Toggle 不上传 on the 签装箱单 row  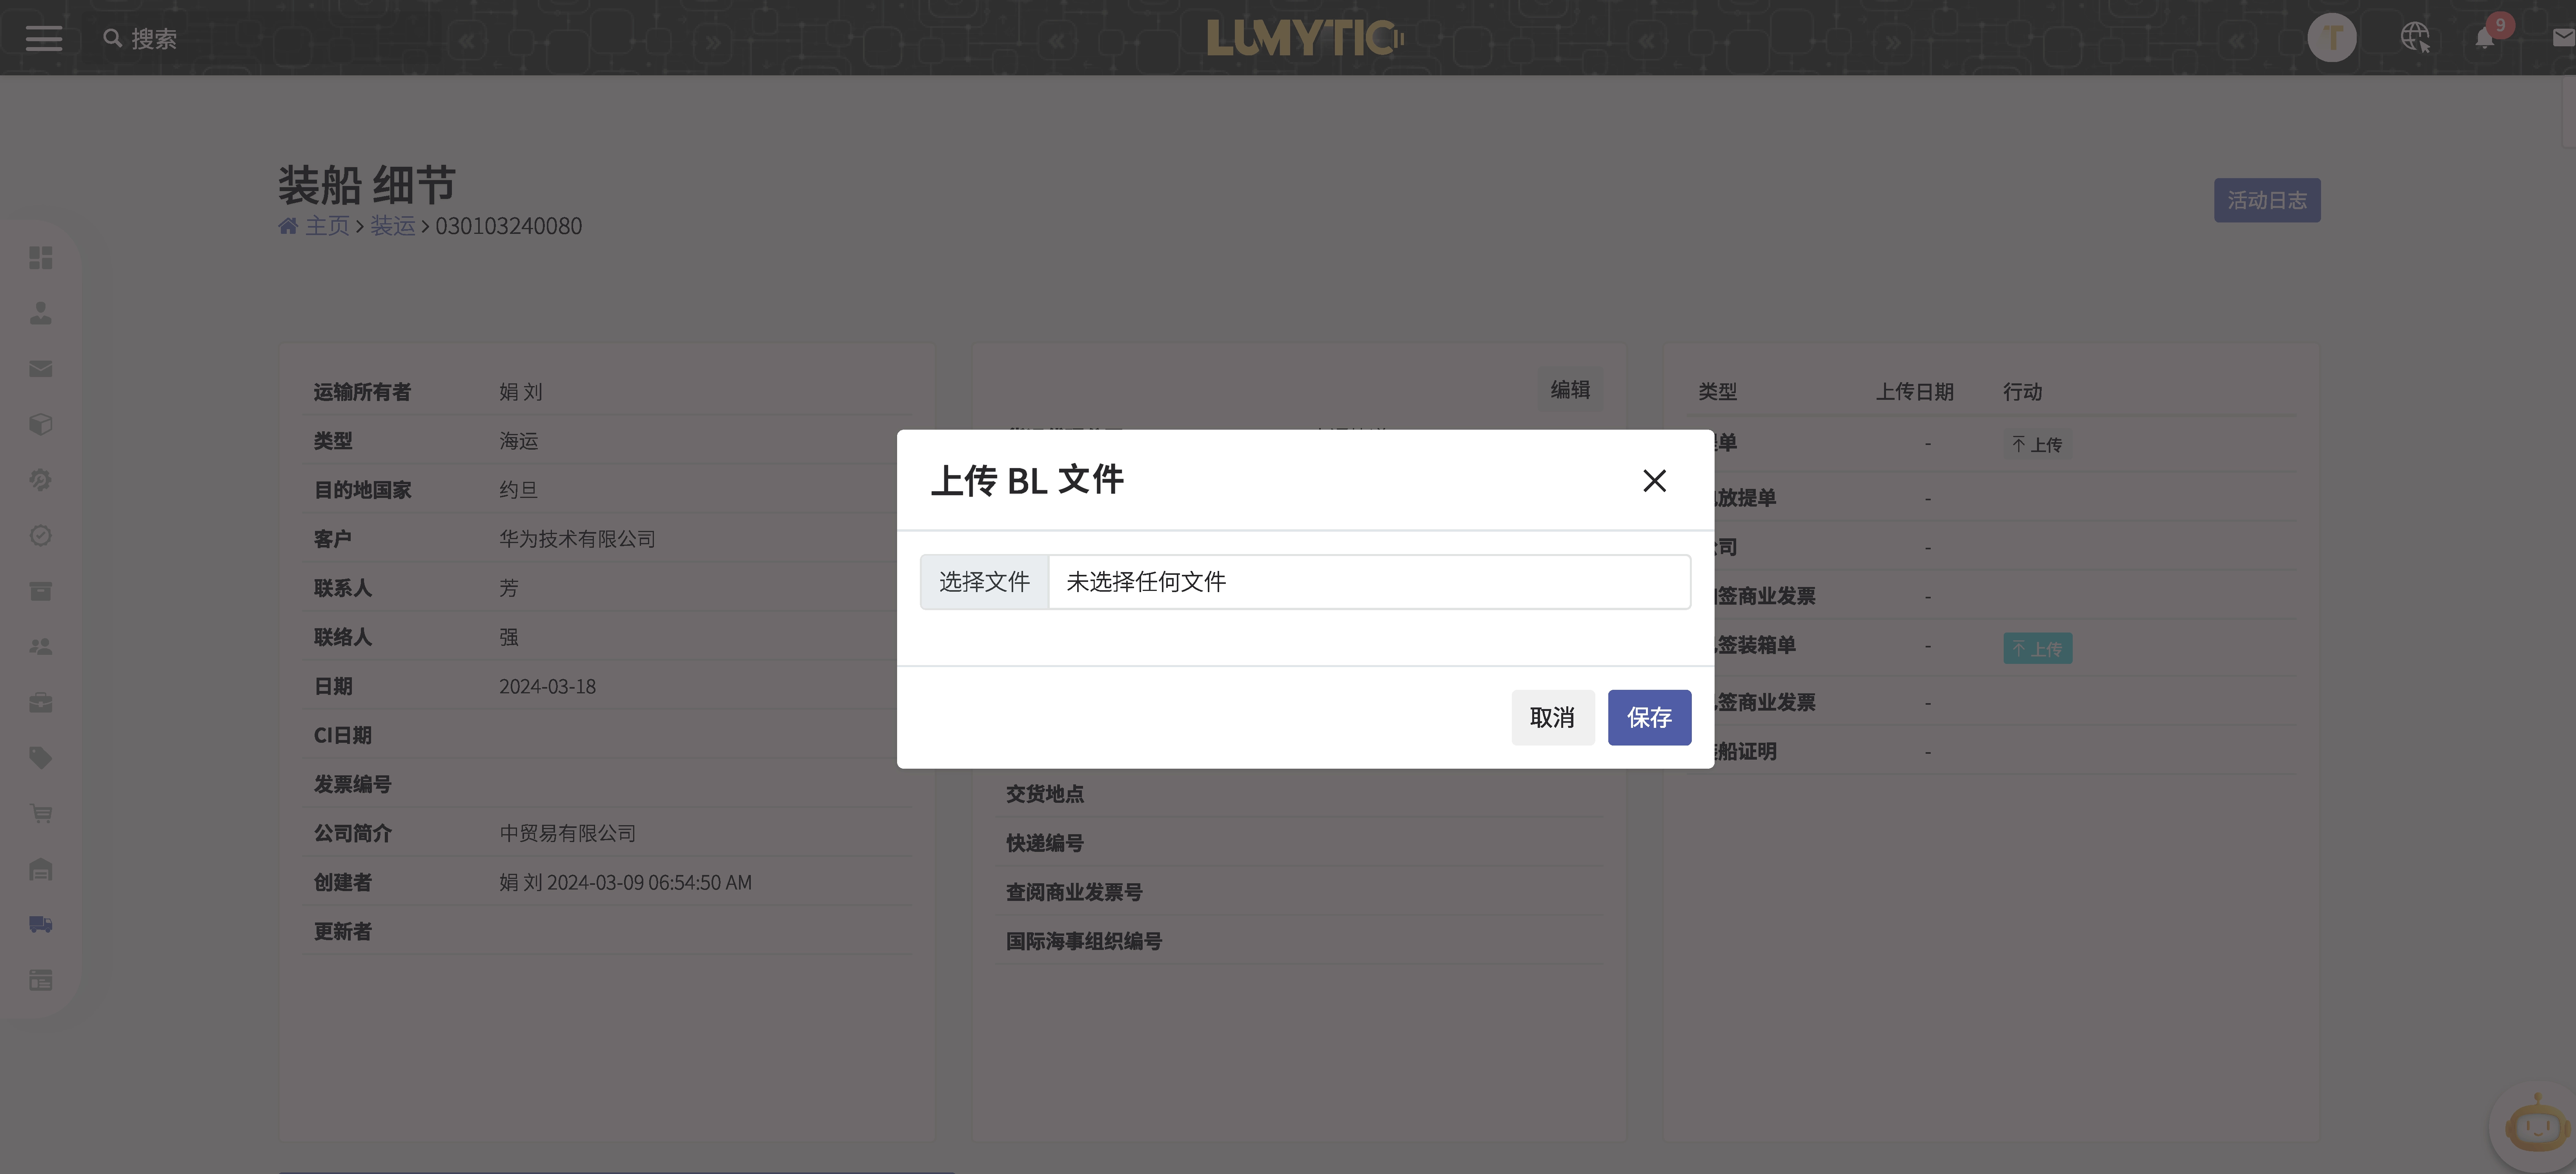(2037, 648)
